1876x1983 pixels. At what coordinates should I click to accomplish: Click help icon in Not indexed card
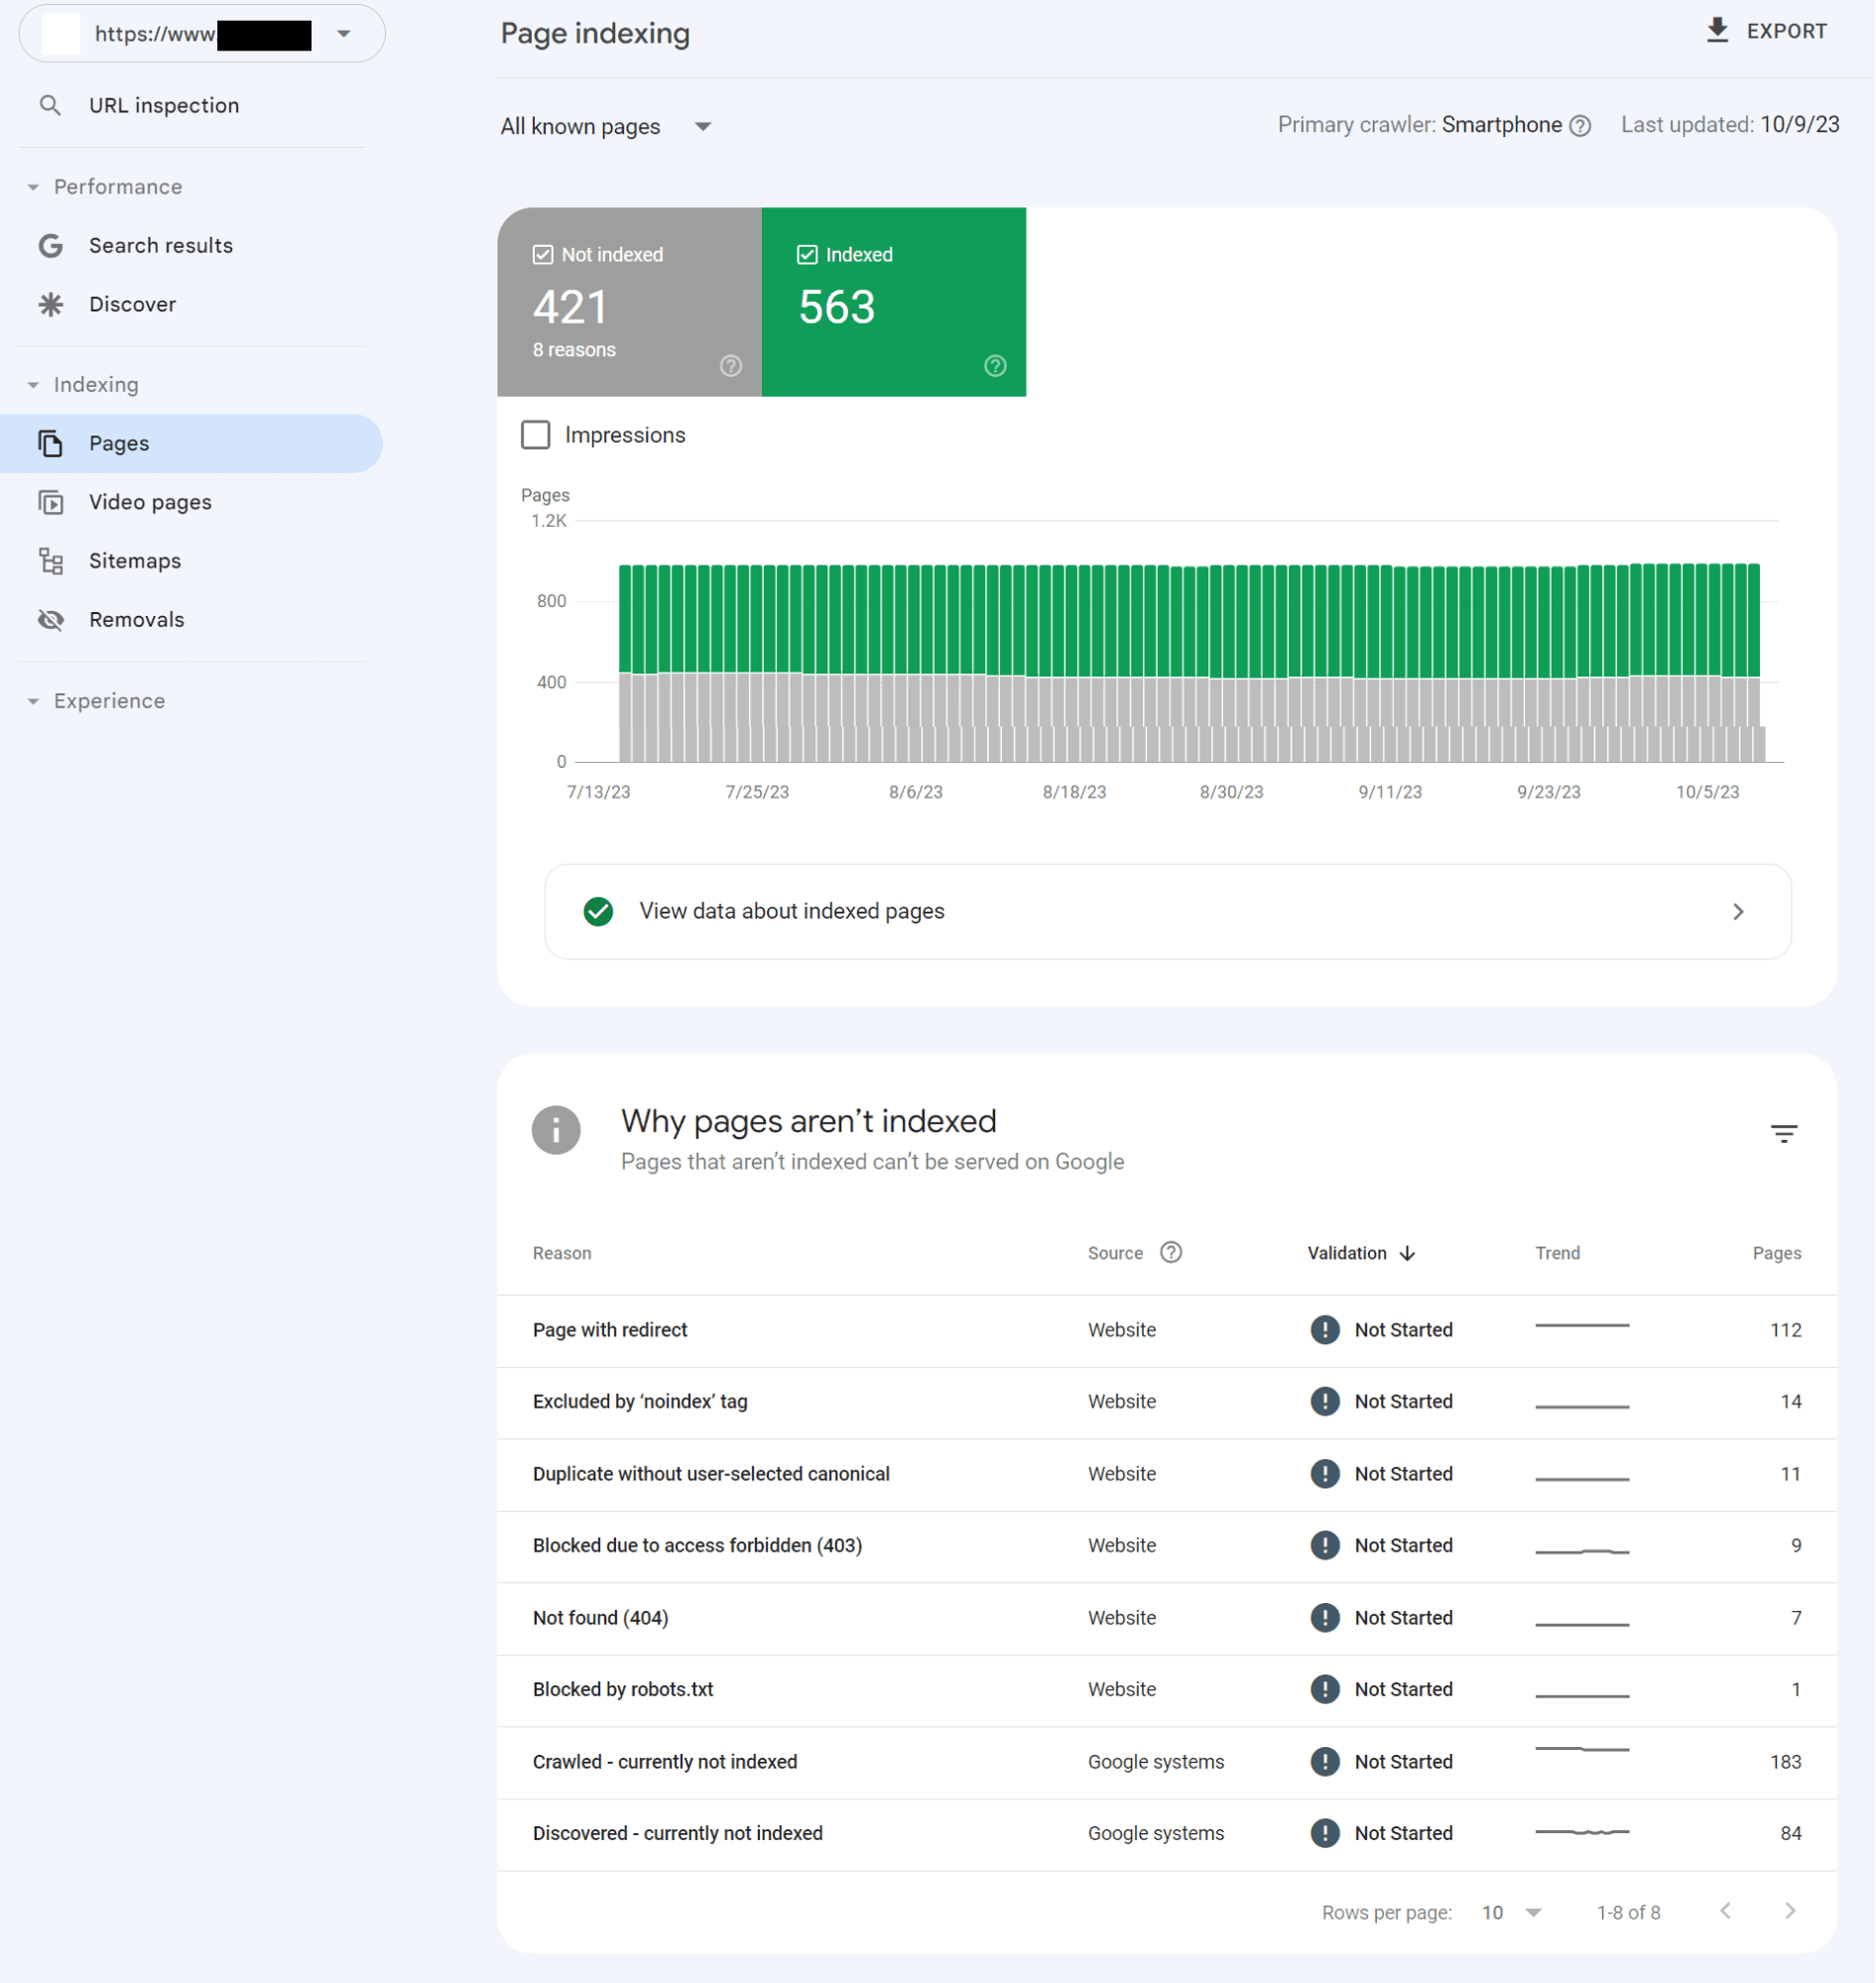pyautogui.click(x=731, y=366)
